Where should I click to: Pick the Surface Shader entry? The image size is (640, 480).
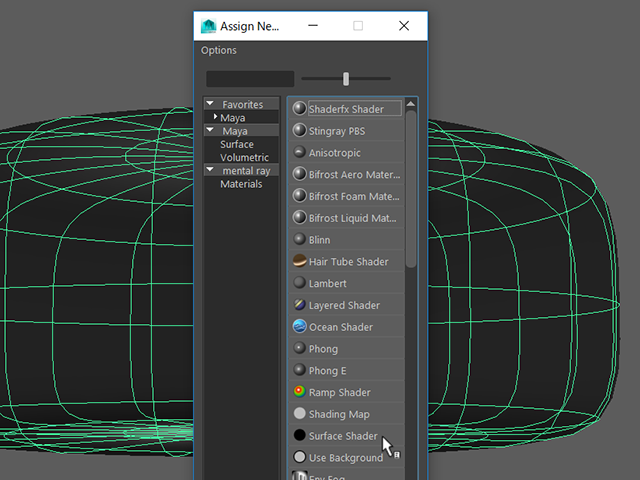pyautogui.click(x=347, y=436)
